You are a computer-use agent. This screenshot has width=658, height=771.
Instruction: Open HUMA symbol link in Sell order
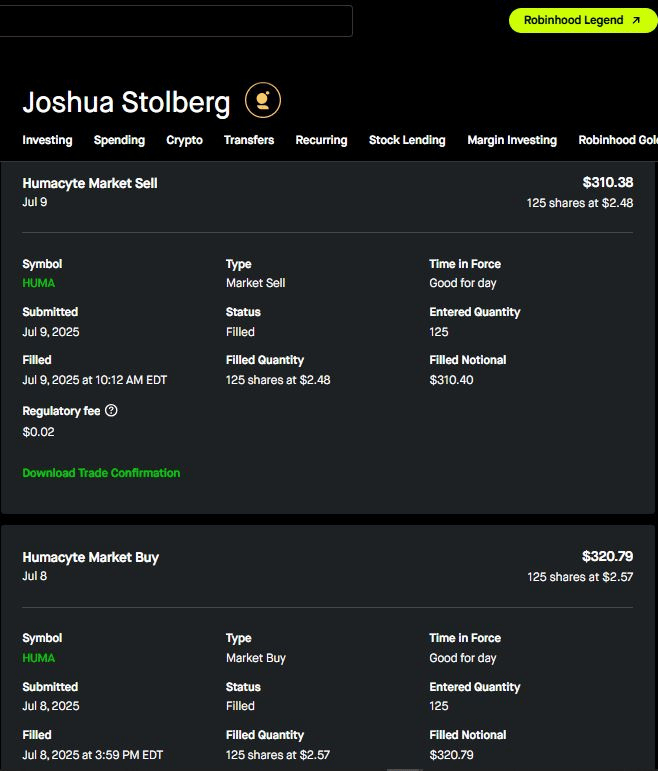click(x=39, y=283)
